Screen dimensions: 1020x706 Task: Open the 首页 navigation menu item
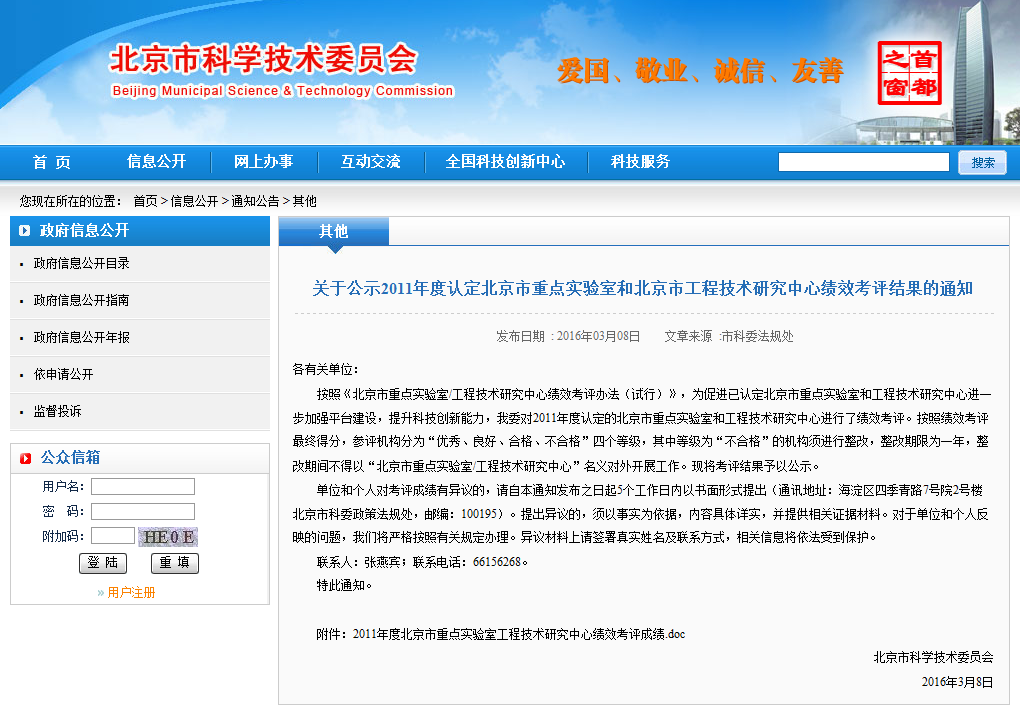tap(52, 162)
